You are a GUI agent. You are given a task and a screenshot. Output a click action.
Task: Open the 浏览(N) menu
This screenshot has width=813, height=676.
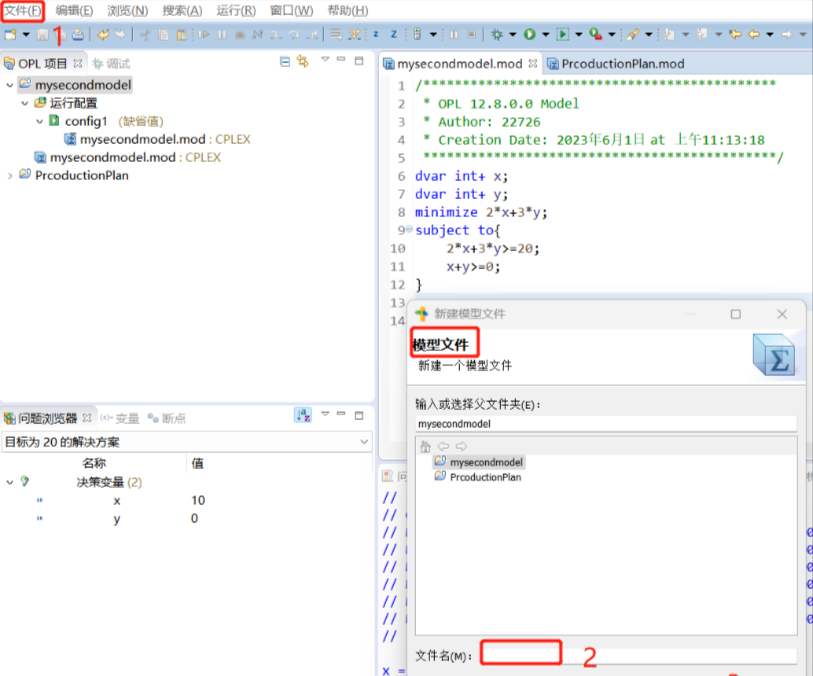[128, 10]
